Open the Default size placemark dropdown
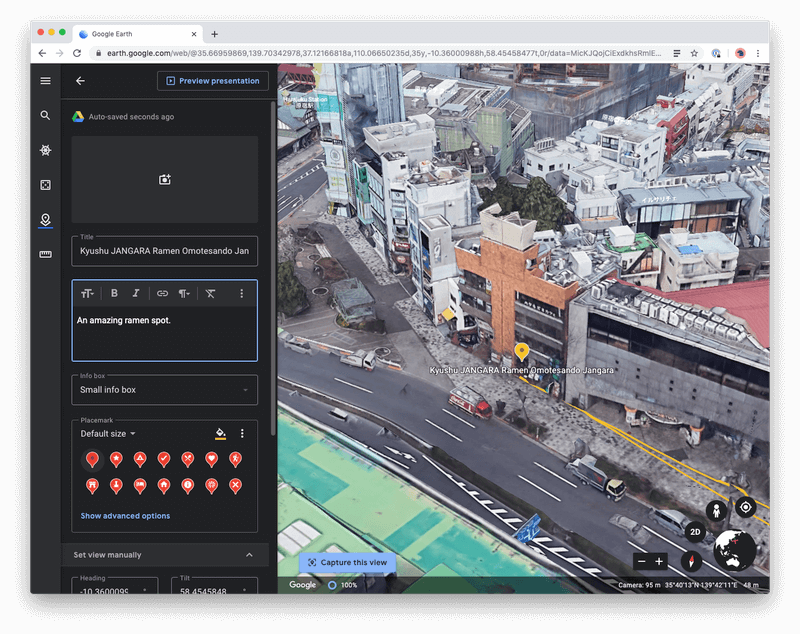The height and width of the screenshot is (634, 800). pyautogui.click(x=108, y=434)
